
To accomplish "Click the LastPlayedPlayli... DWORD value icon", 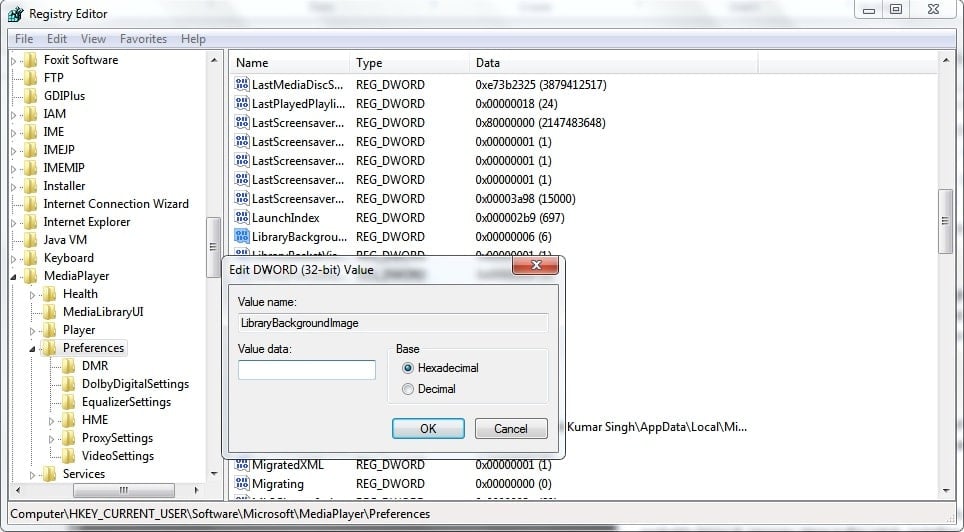I will point(242,103).
